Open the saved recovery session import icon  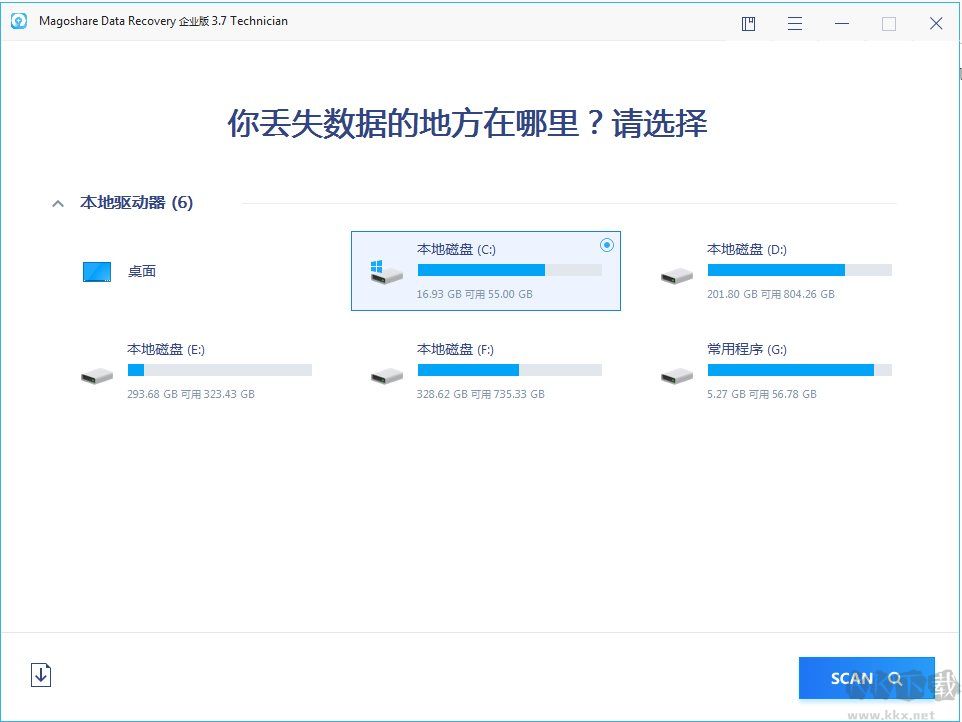[41, 675]
